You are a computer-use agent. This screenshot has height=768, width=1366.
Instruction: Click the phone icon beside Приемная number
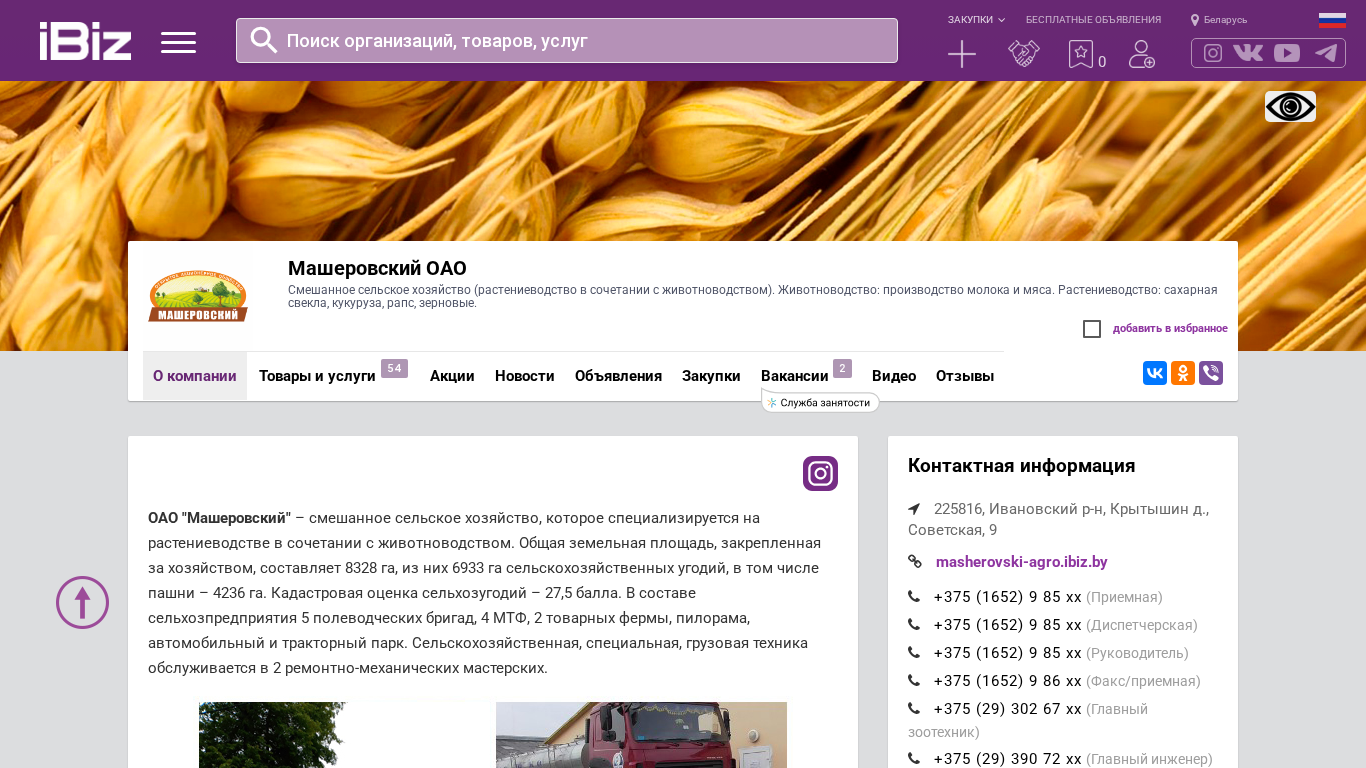tap(914, 597)
